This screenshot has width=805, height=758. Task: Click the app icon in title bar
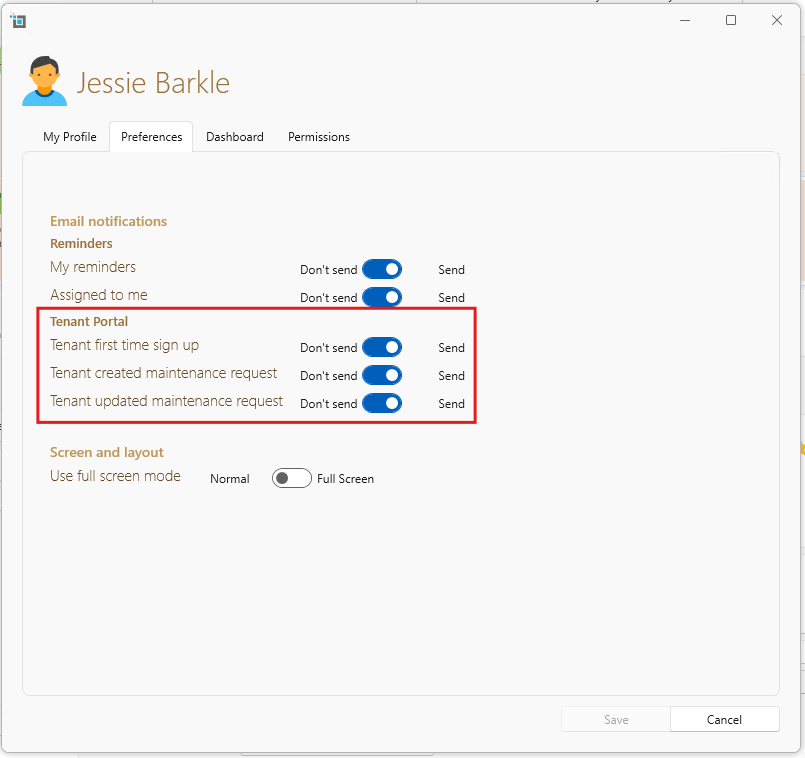[18, 21]
